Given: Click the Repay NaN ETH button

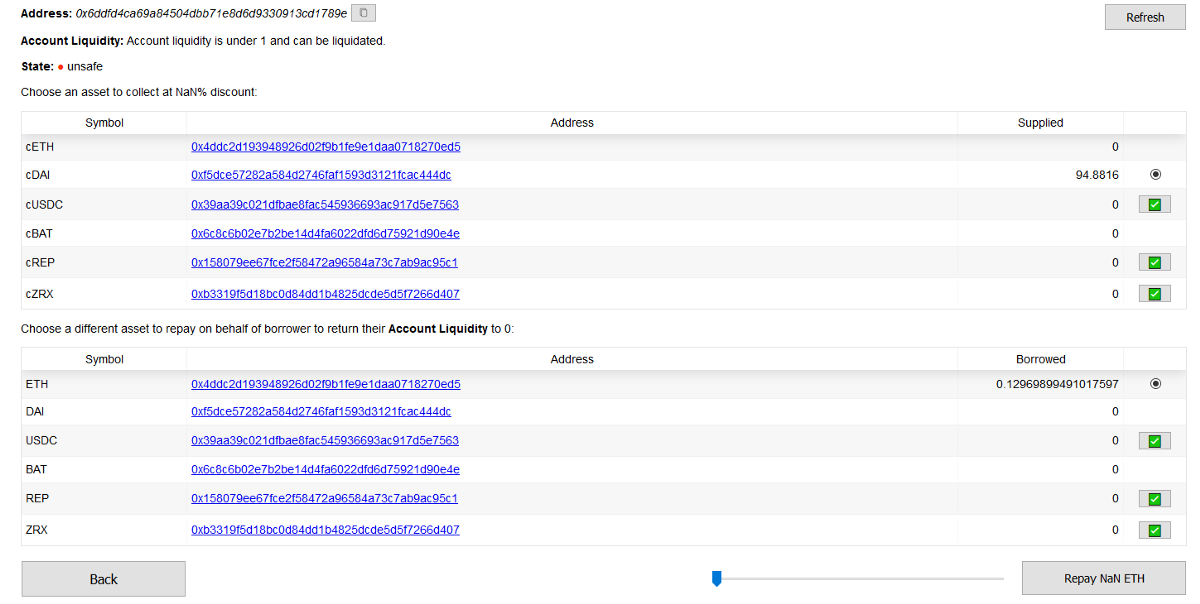Looking at the screenshot, I should (1104, 579).
